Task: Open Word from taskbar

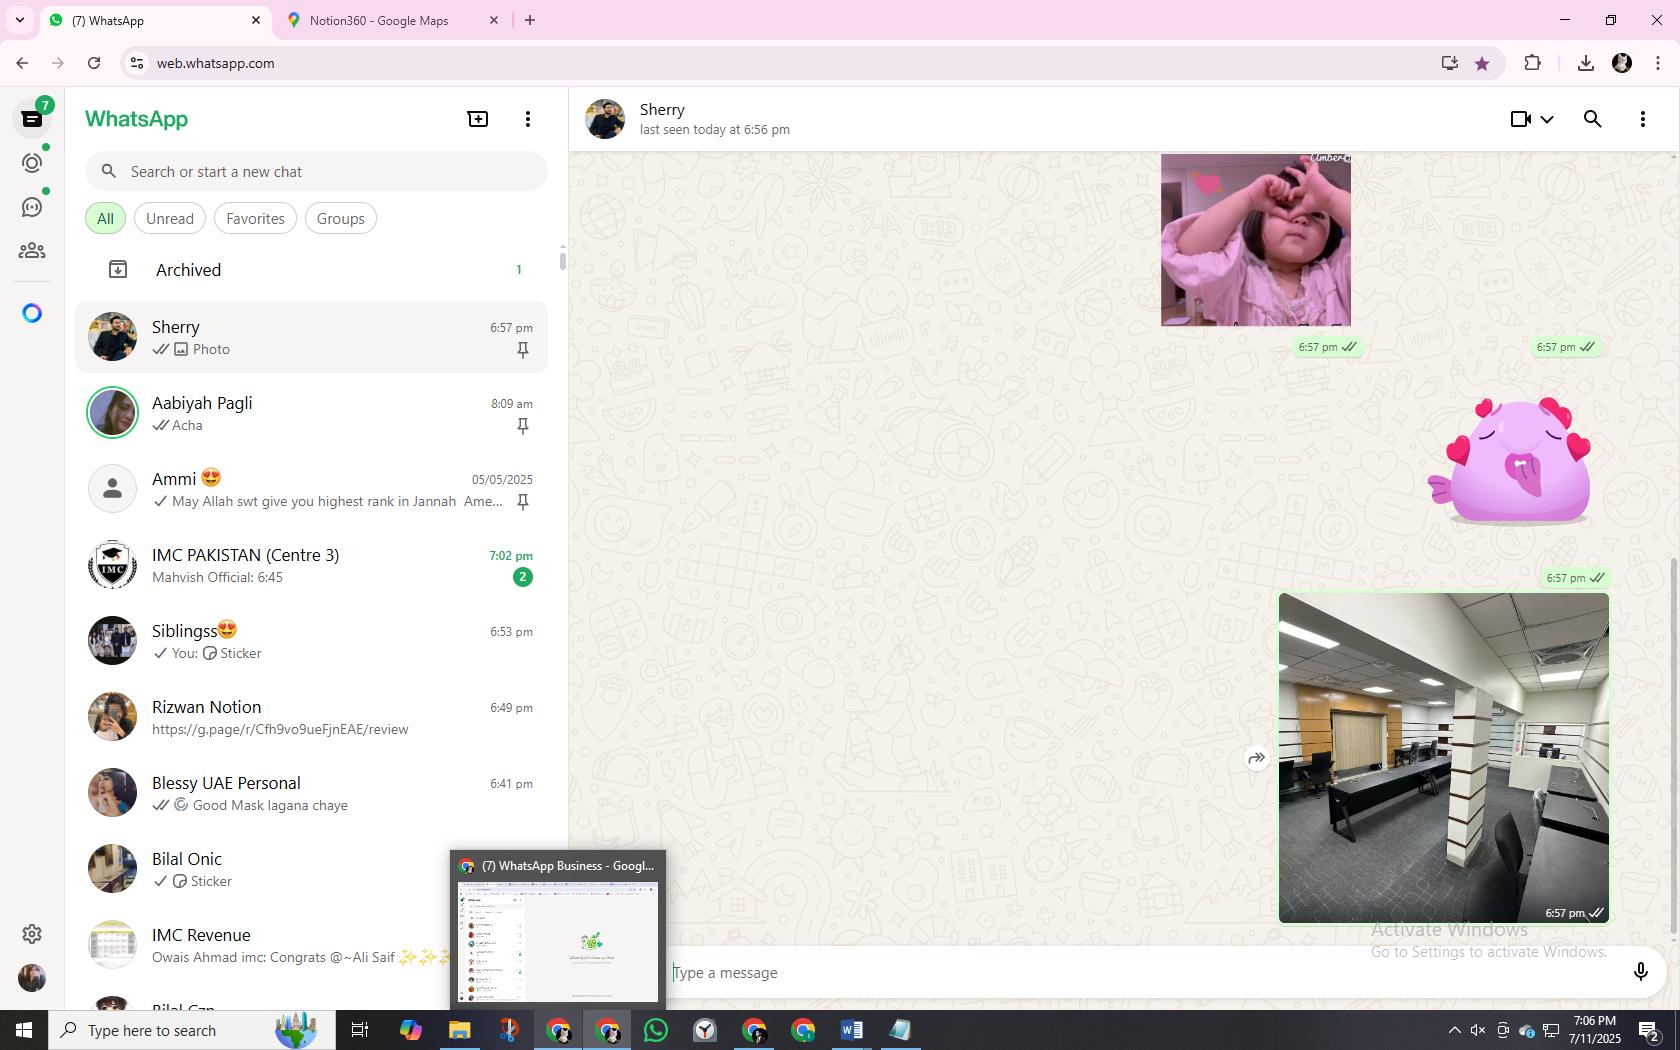Action: click(852, 1030)
